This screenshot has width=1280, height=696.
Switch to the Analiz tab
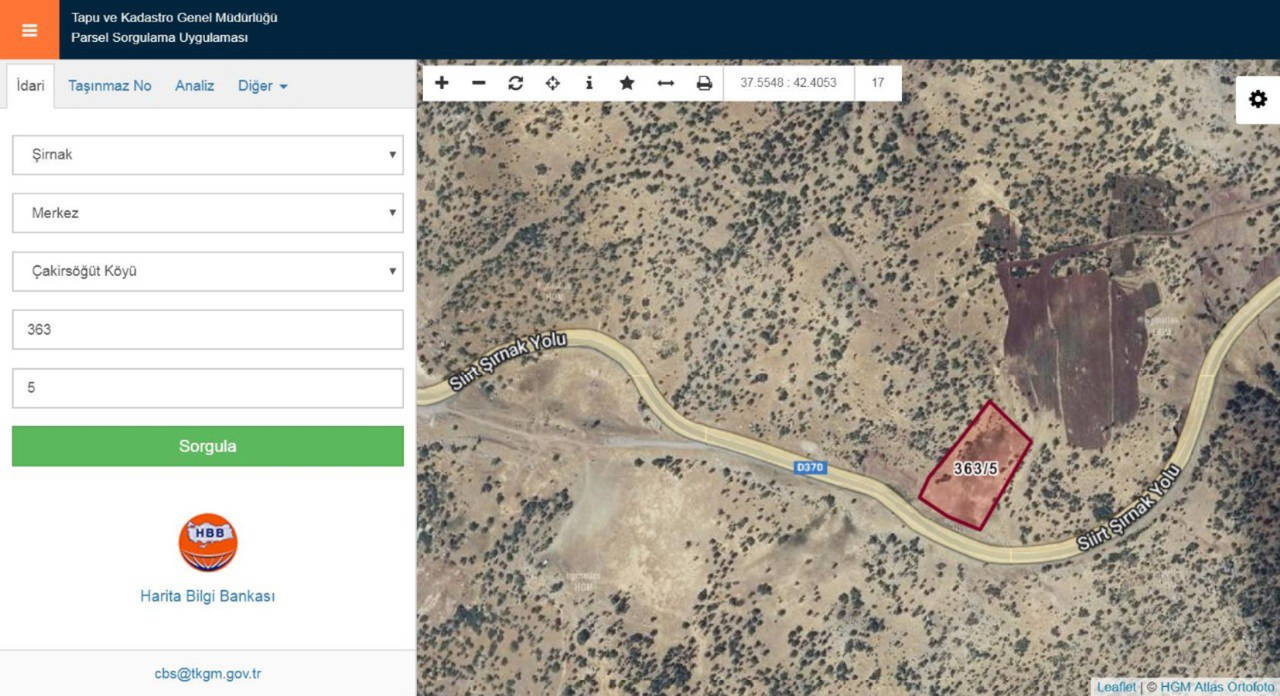point(195,86)
